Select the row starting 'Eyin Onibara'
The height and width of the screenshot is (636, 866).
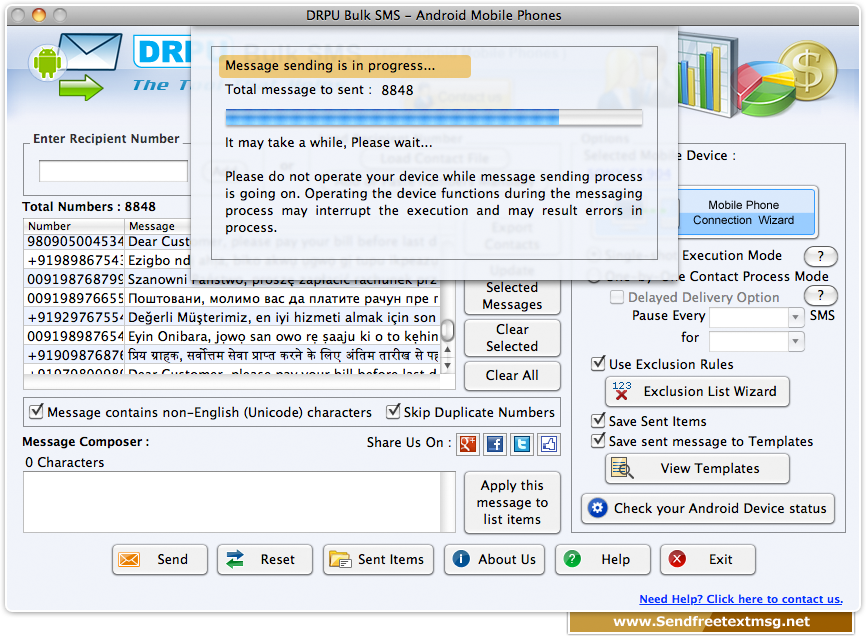[232, 336]
